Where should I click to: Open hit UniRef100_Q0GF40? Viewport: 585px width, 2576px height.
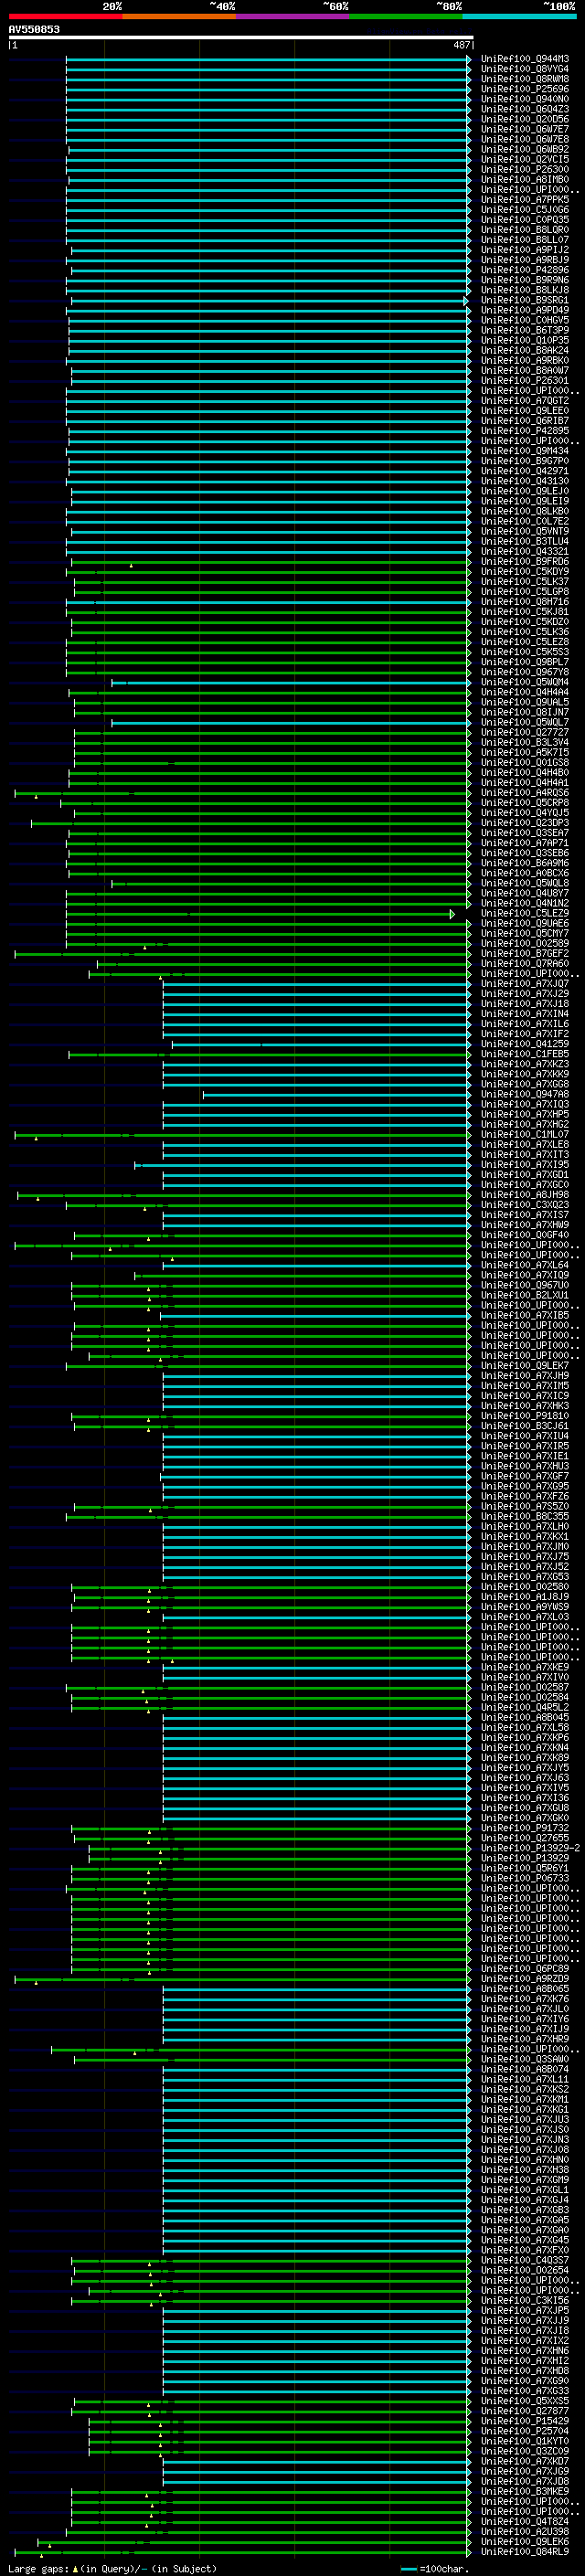pos(524,1235)
